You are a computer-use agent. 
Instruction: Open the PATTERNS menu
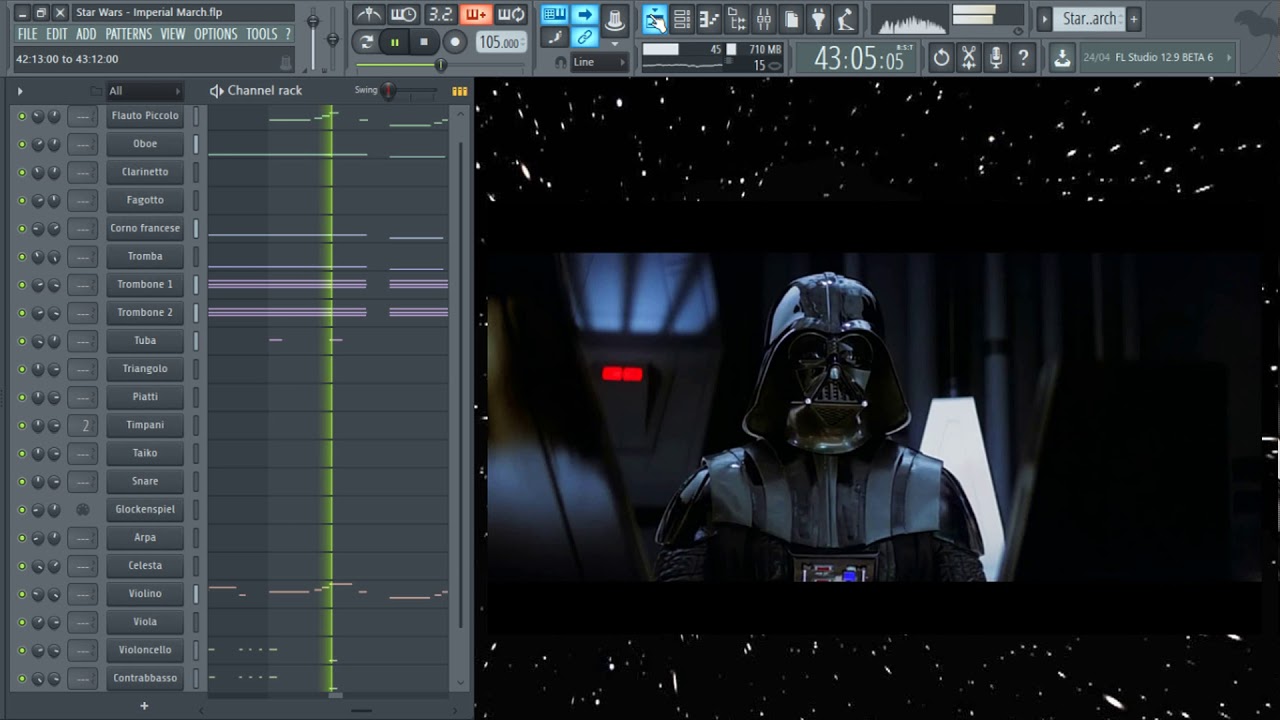[129, 34]
